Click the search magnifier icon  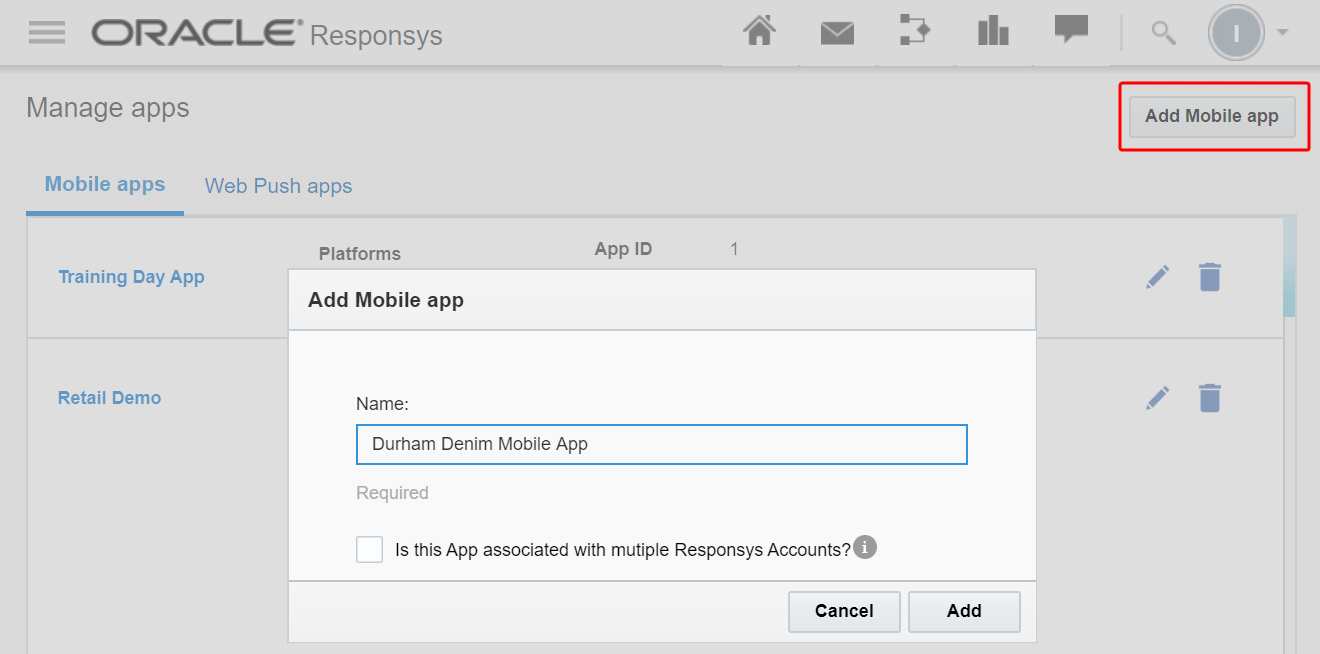coord(1163,33)
